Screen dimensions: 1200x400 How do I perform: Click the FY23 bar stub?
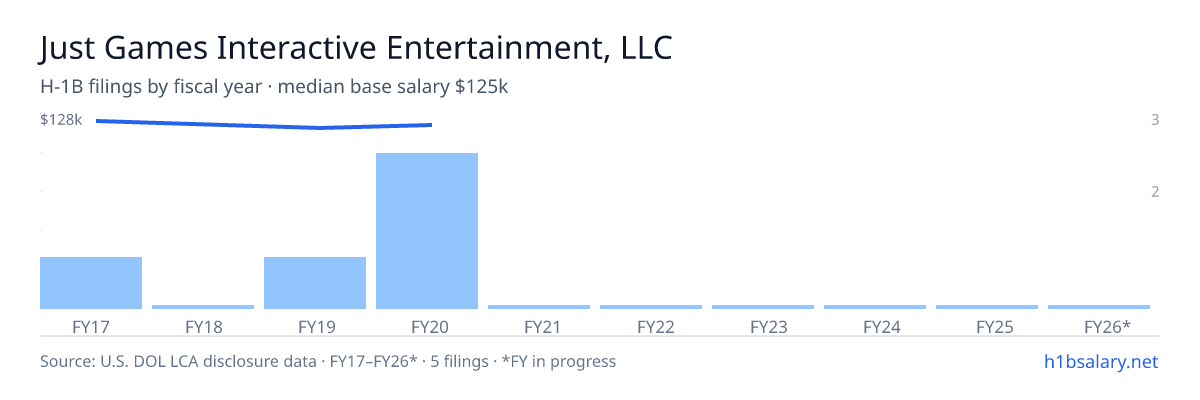pos(763,307)
